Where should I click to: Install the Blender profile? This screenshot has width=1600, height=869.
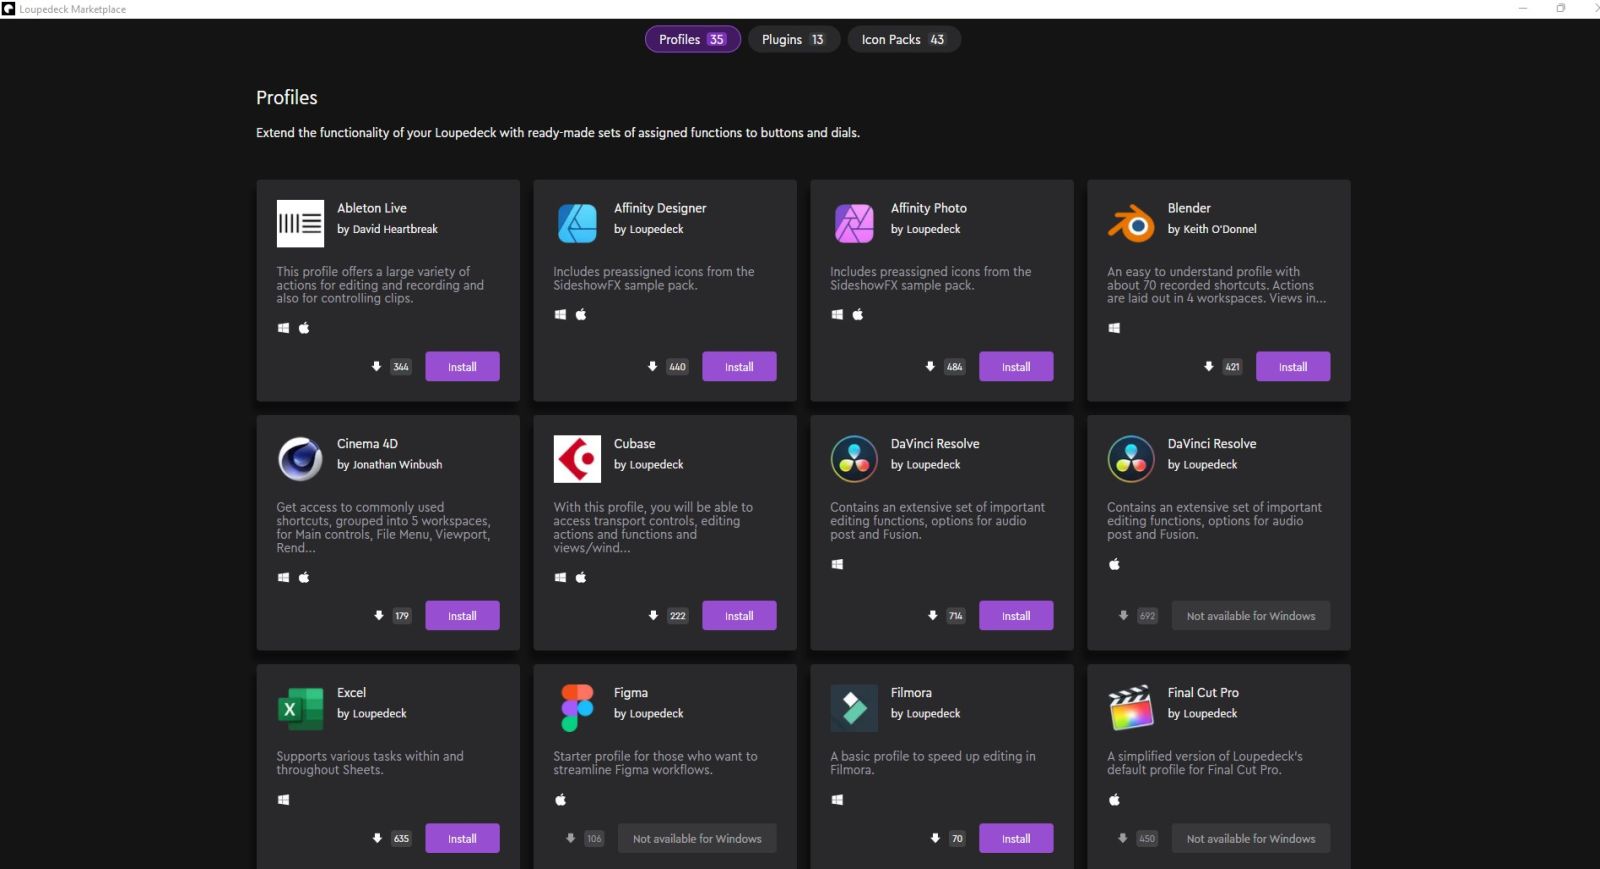[1293, 367]
